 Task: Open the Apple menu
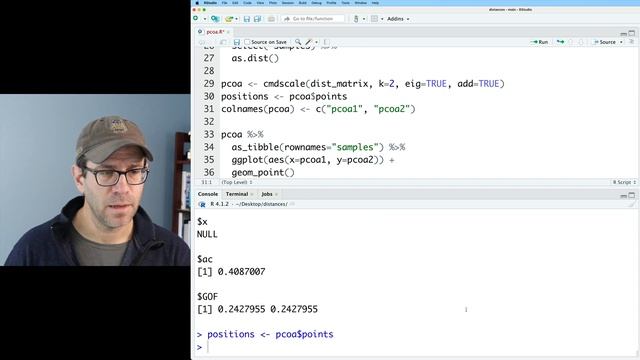[x=197, y=3]
